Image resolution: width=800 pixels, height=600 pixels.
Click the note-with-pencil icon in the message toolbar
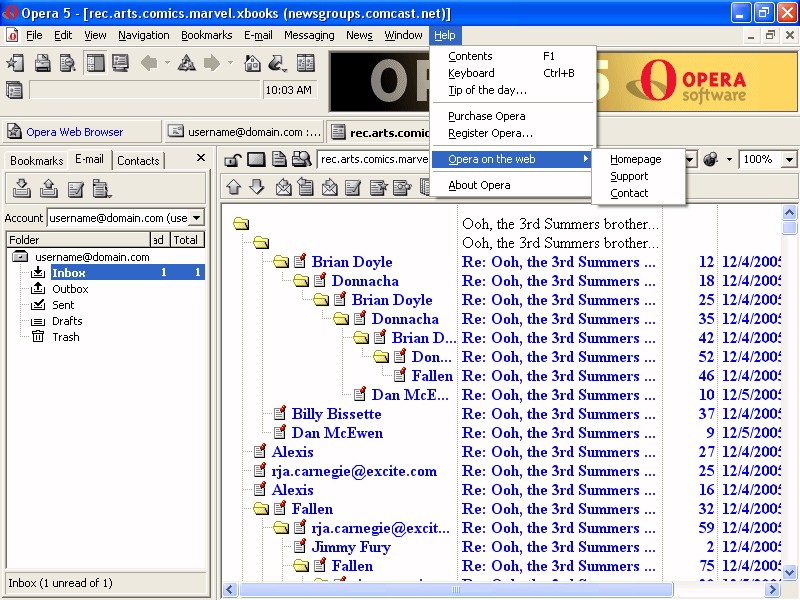click(353, 187)
